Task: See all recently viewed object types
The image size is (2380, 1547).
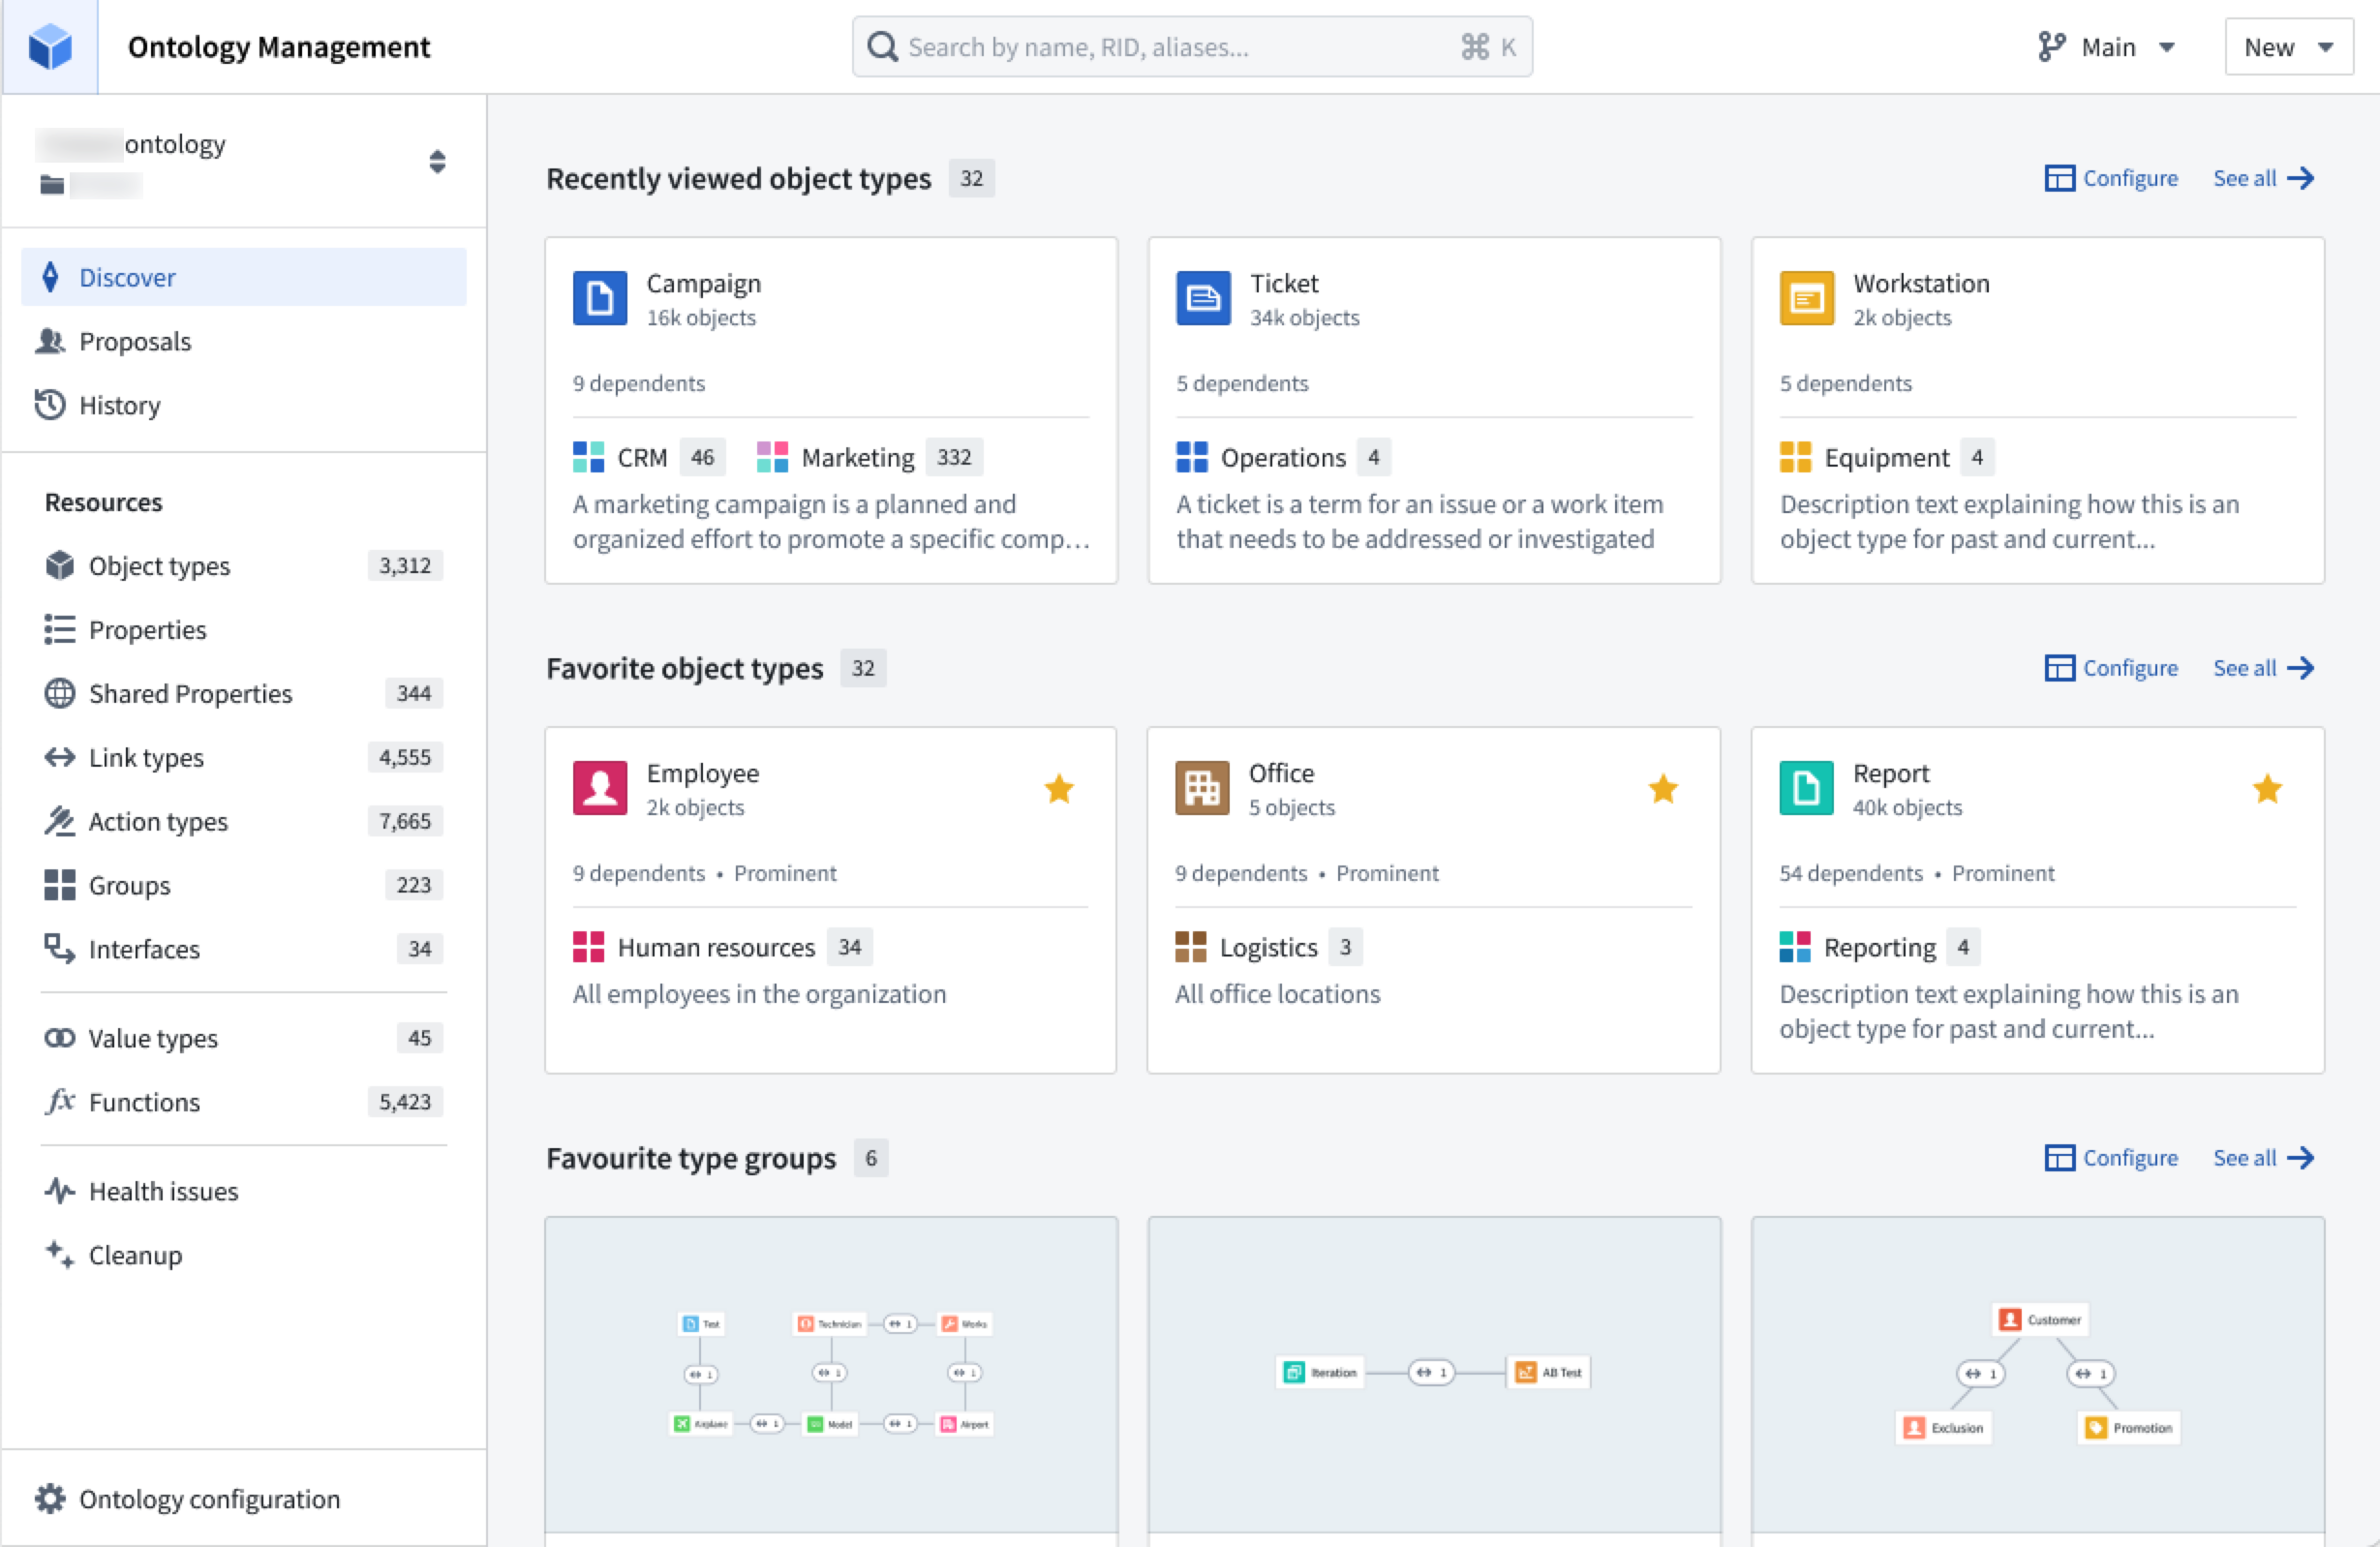Action: coord(2264,178)
